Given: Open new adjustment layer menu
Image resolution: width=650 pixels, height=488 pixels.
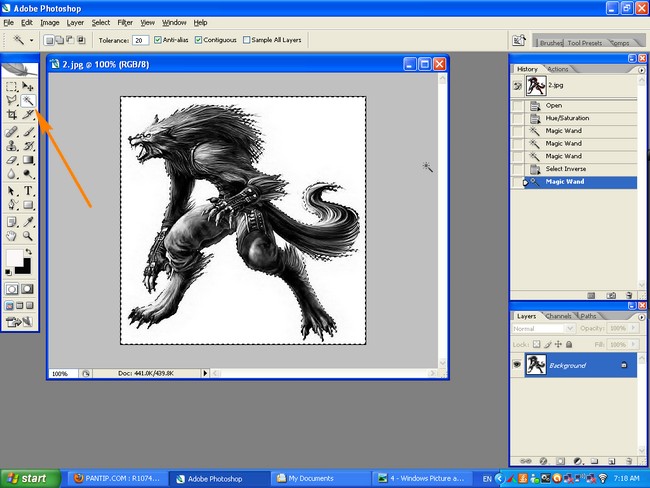Looking at the screenshot, I should 578,461.
